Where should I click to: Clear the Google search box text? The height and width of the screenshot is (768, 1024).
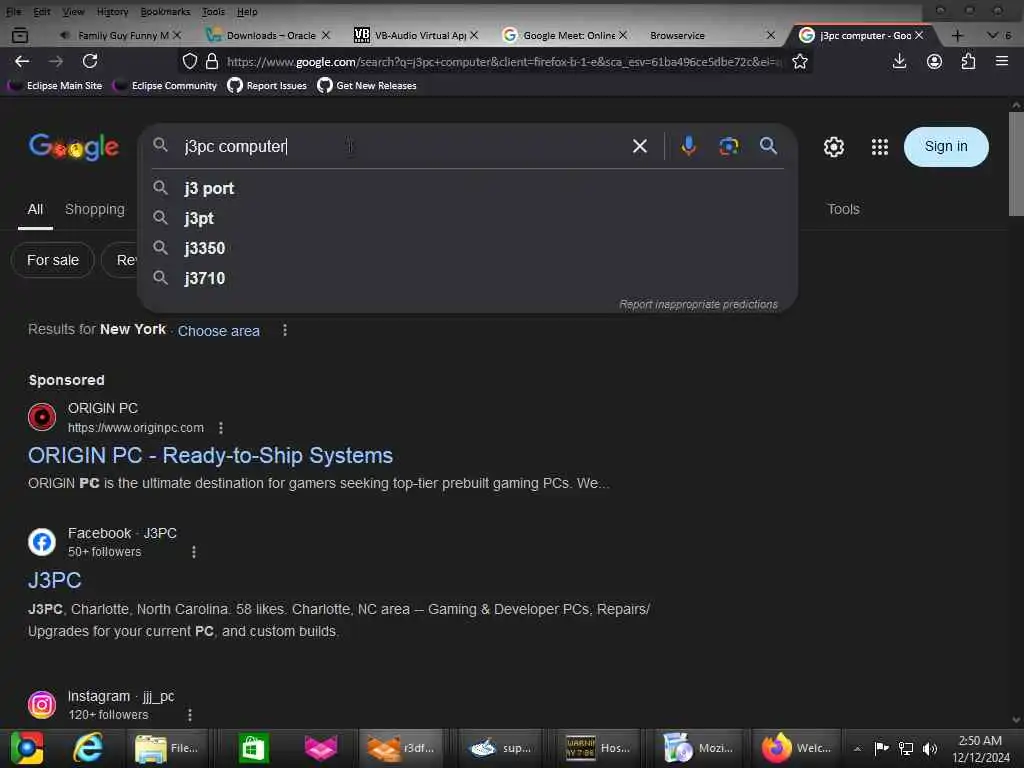click(640, 146)
